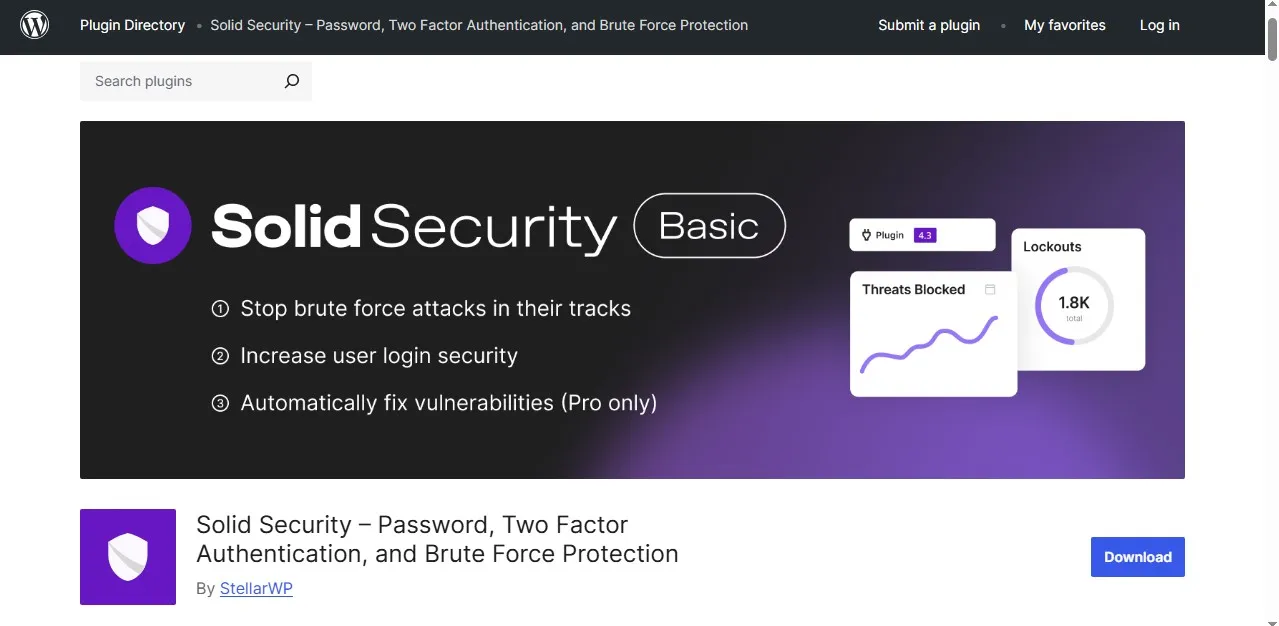Click the small icon beside Threats Blocked label
1279x626 pixels.
click(x=989, y=289)
